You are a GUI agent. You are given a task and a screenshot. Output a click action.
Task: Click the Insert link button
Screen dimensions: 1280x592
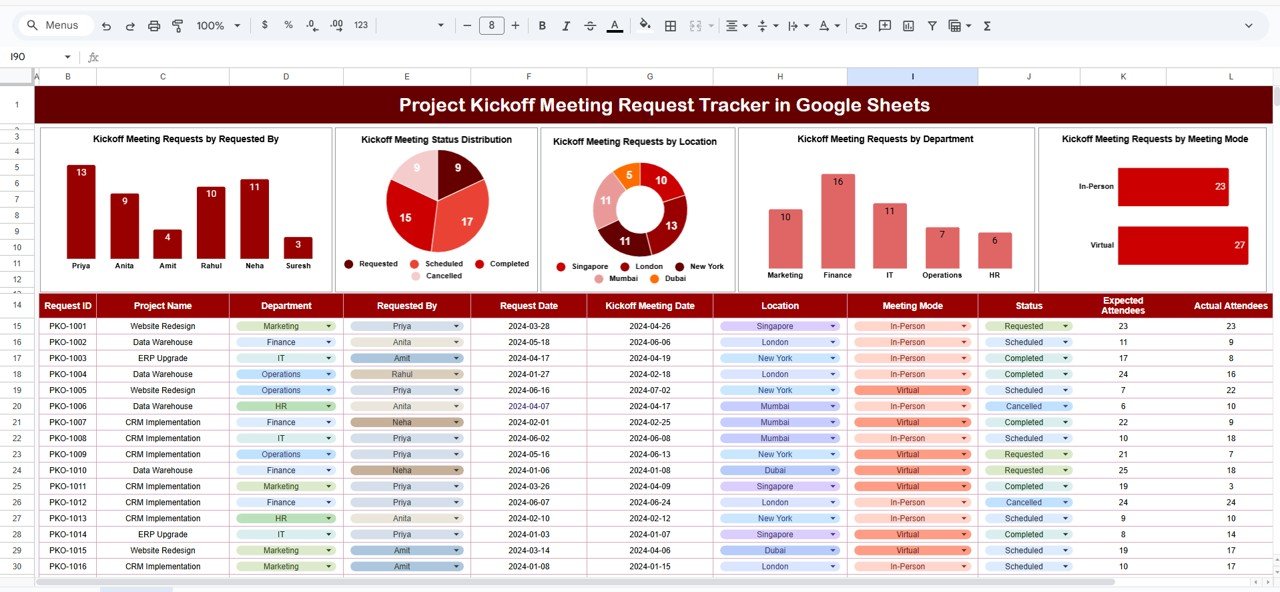(860, 25)
